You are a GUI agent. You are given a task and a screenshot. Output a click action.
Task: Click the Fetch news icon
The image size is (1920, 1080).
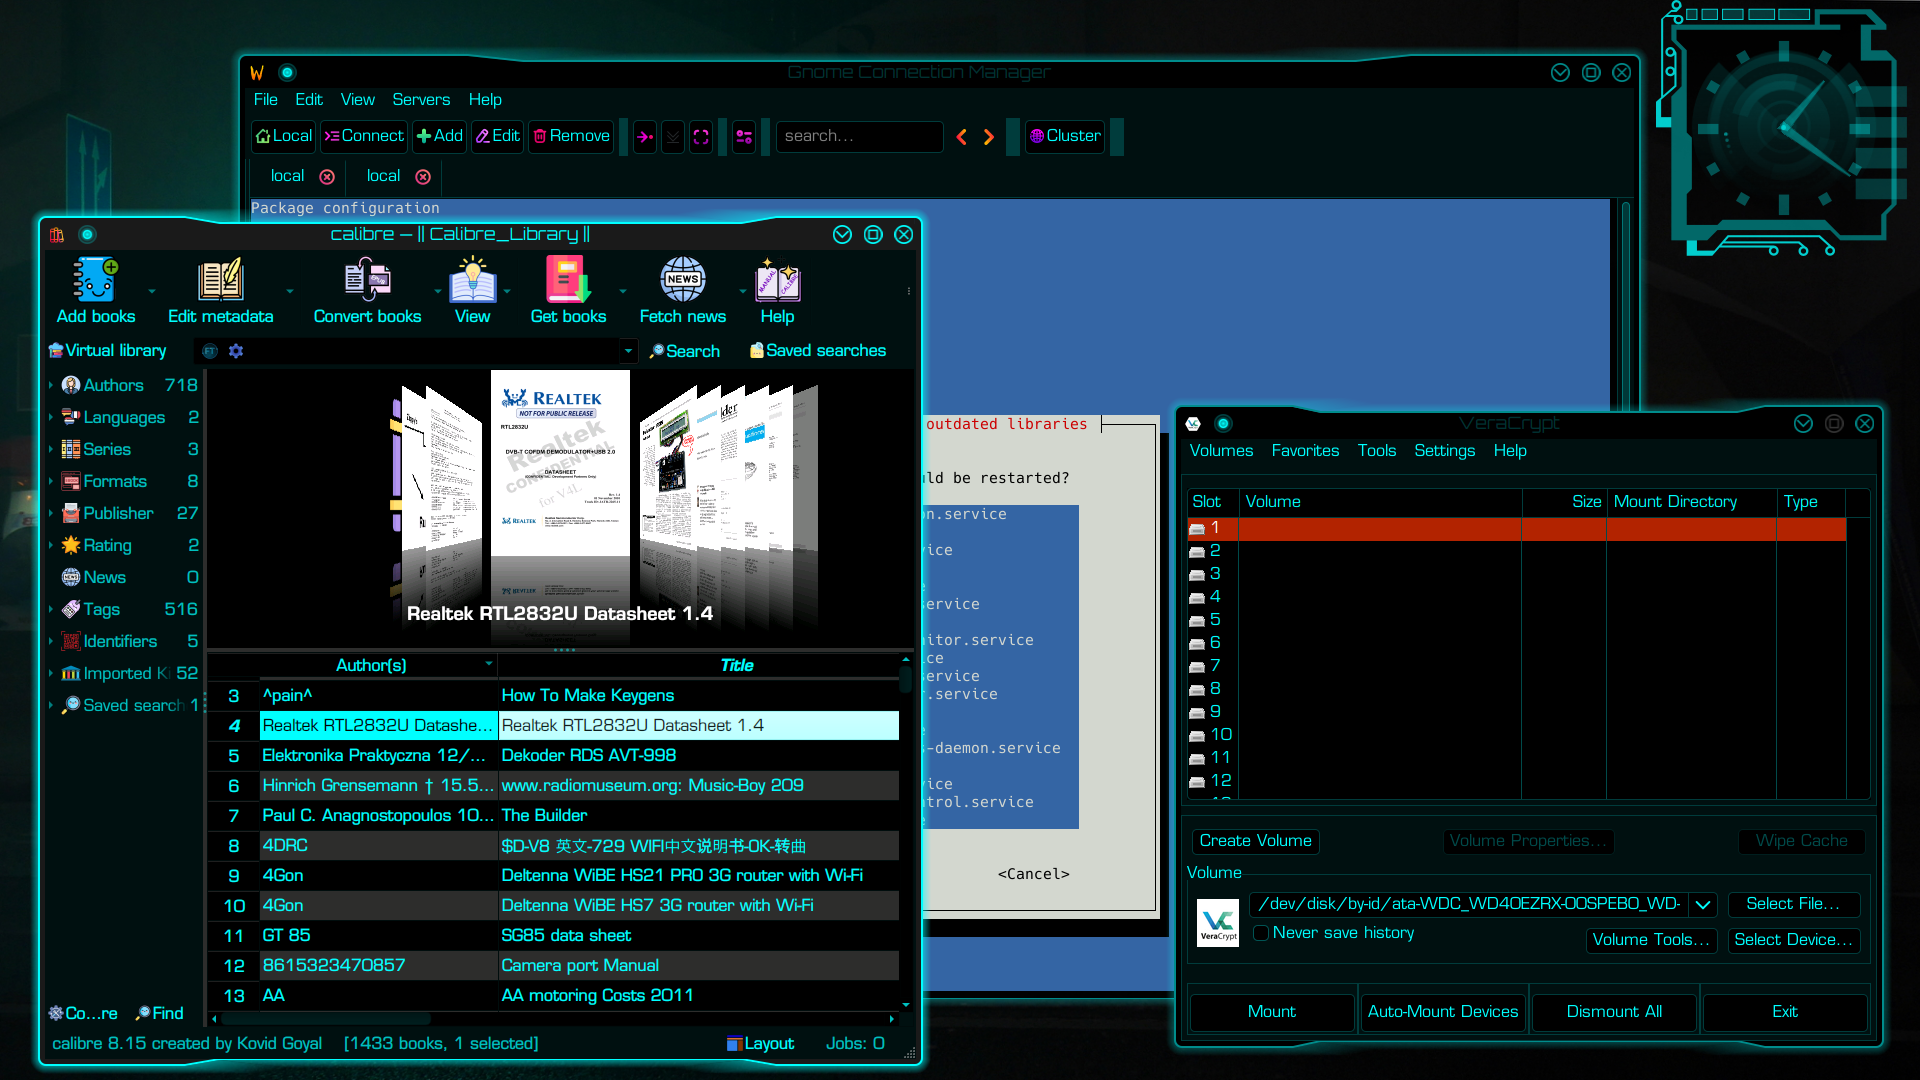pyautogui.click(x=682, y=281)
